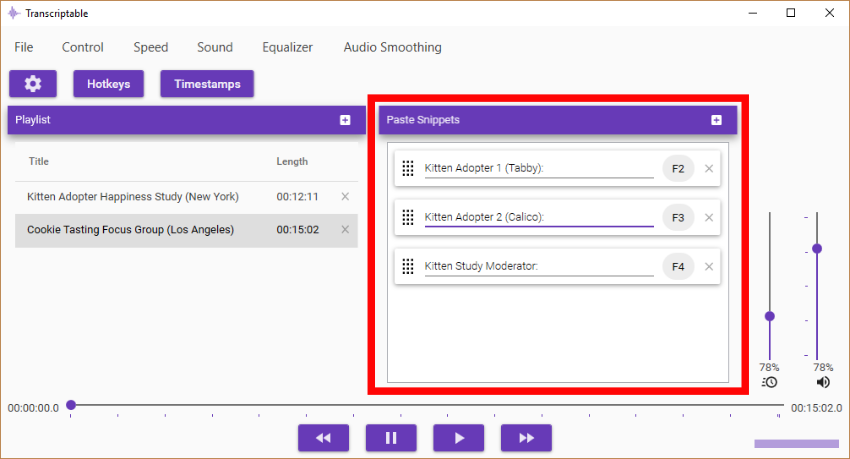
Task: Add a new item to Playlist
Action: pos(345,120)
